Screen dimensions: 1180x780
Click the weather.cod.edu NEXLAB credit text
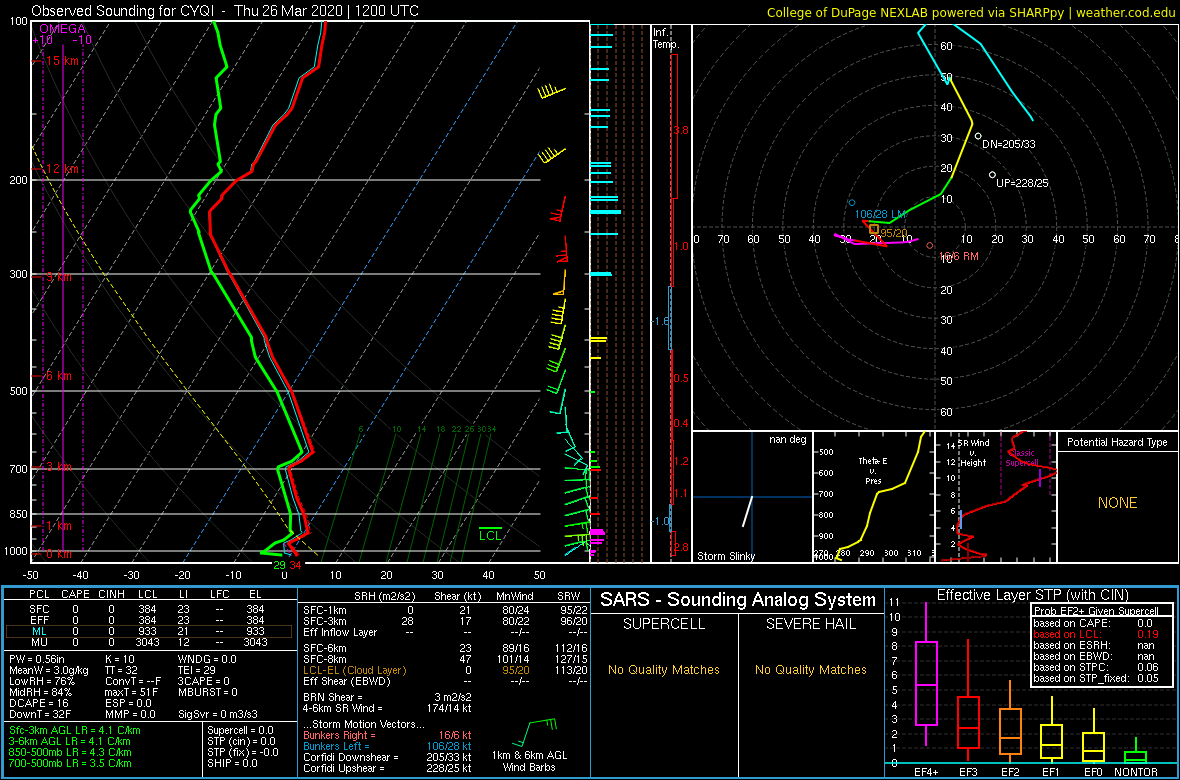coord(972,11)
